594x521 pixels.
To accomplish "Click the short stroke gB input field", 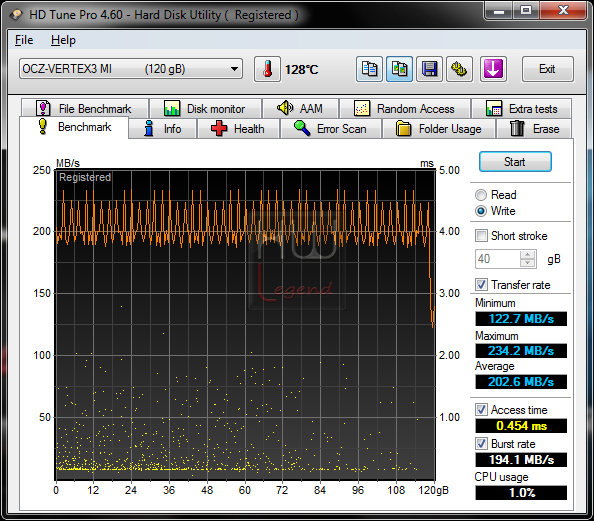I will click(498, 259).
